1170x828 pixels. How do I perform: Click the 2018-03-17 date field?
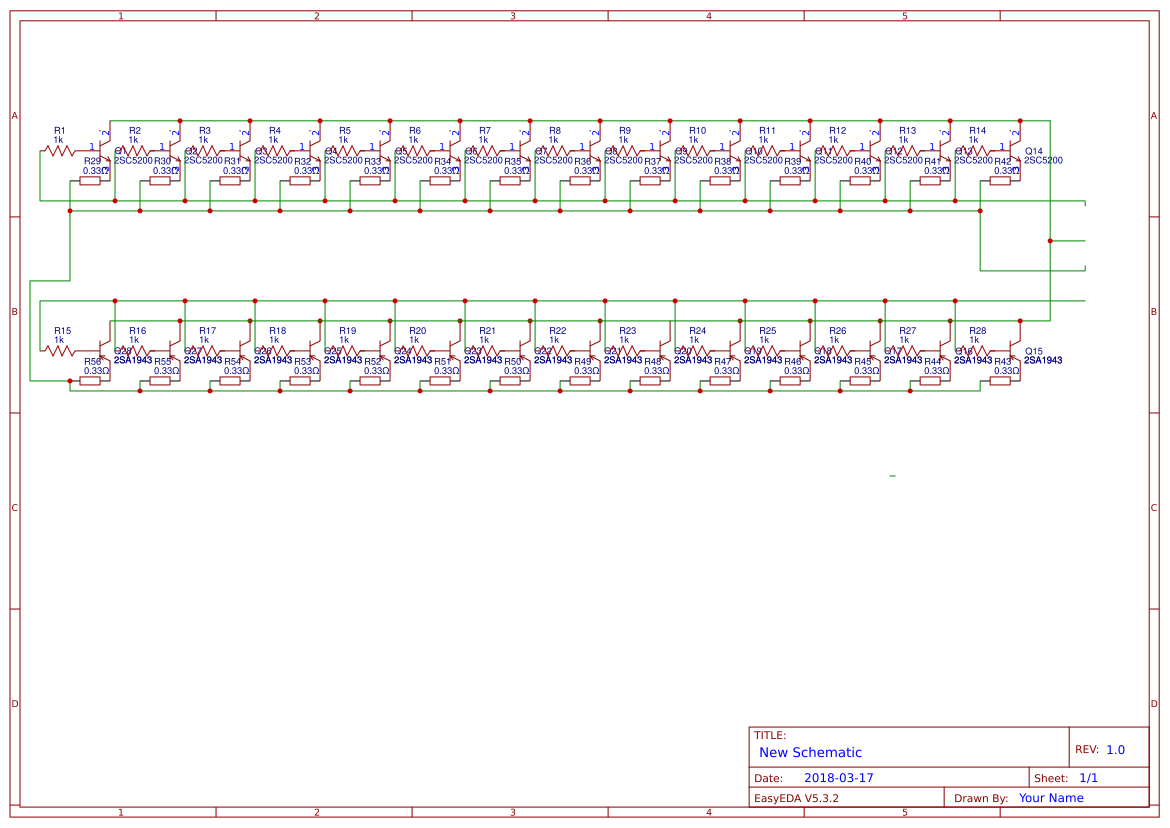coord(838,777)
